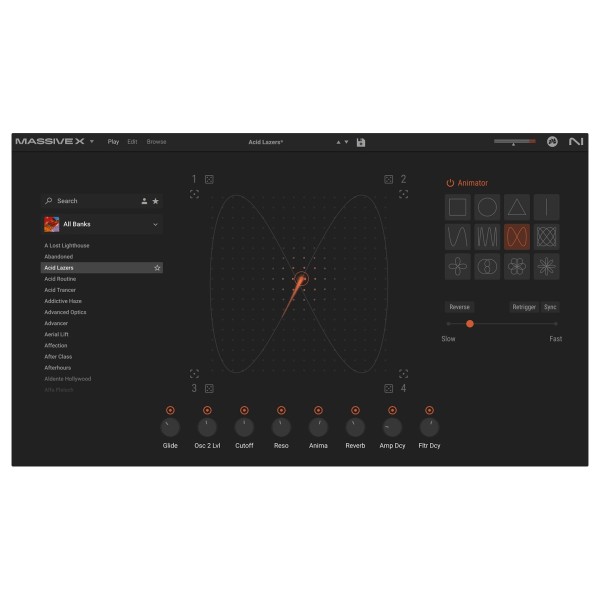
Task: Toggle the Sync option
Action: coord(550,307)
